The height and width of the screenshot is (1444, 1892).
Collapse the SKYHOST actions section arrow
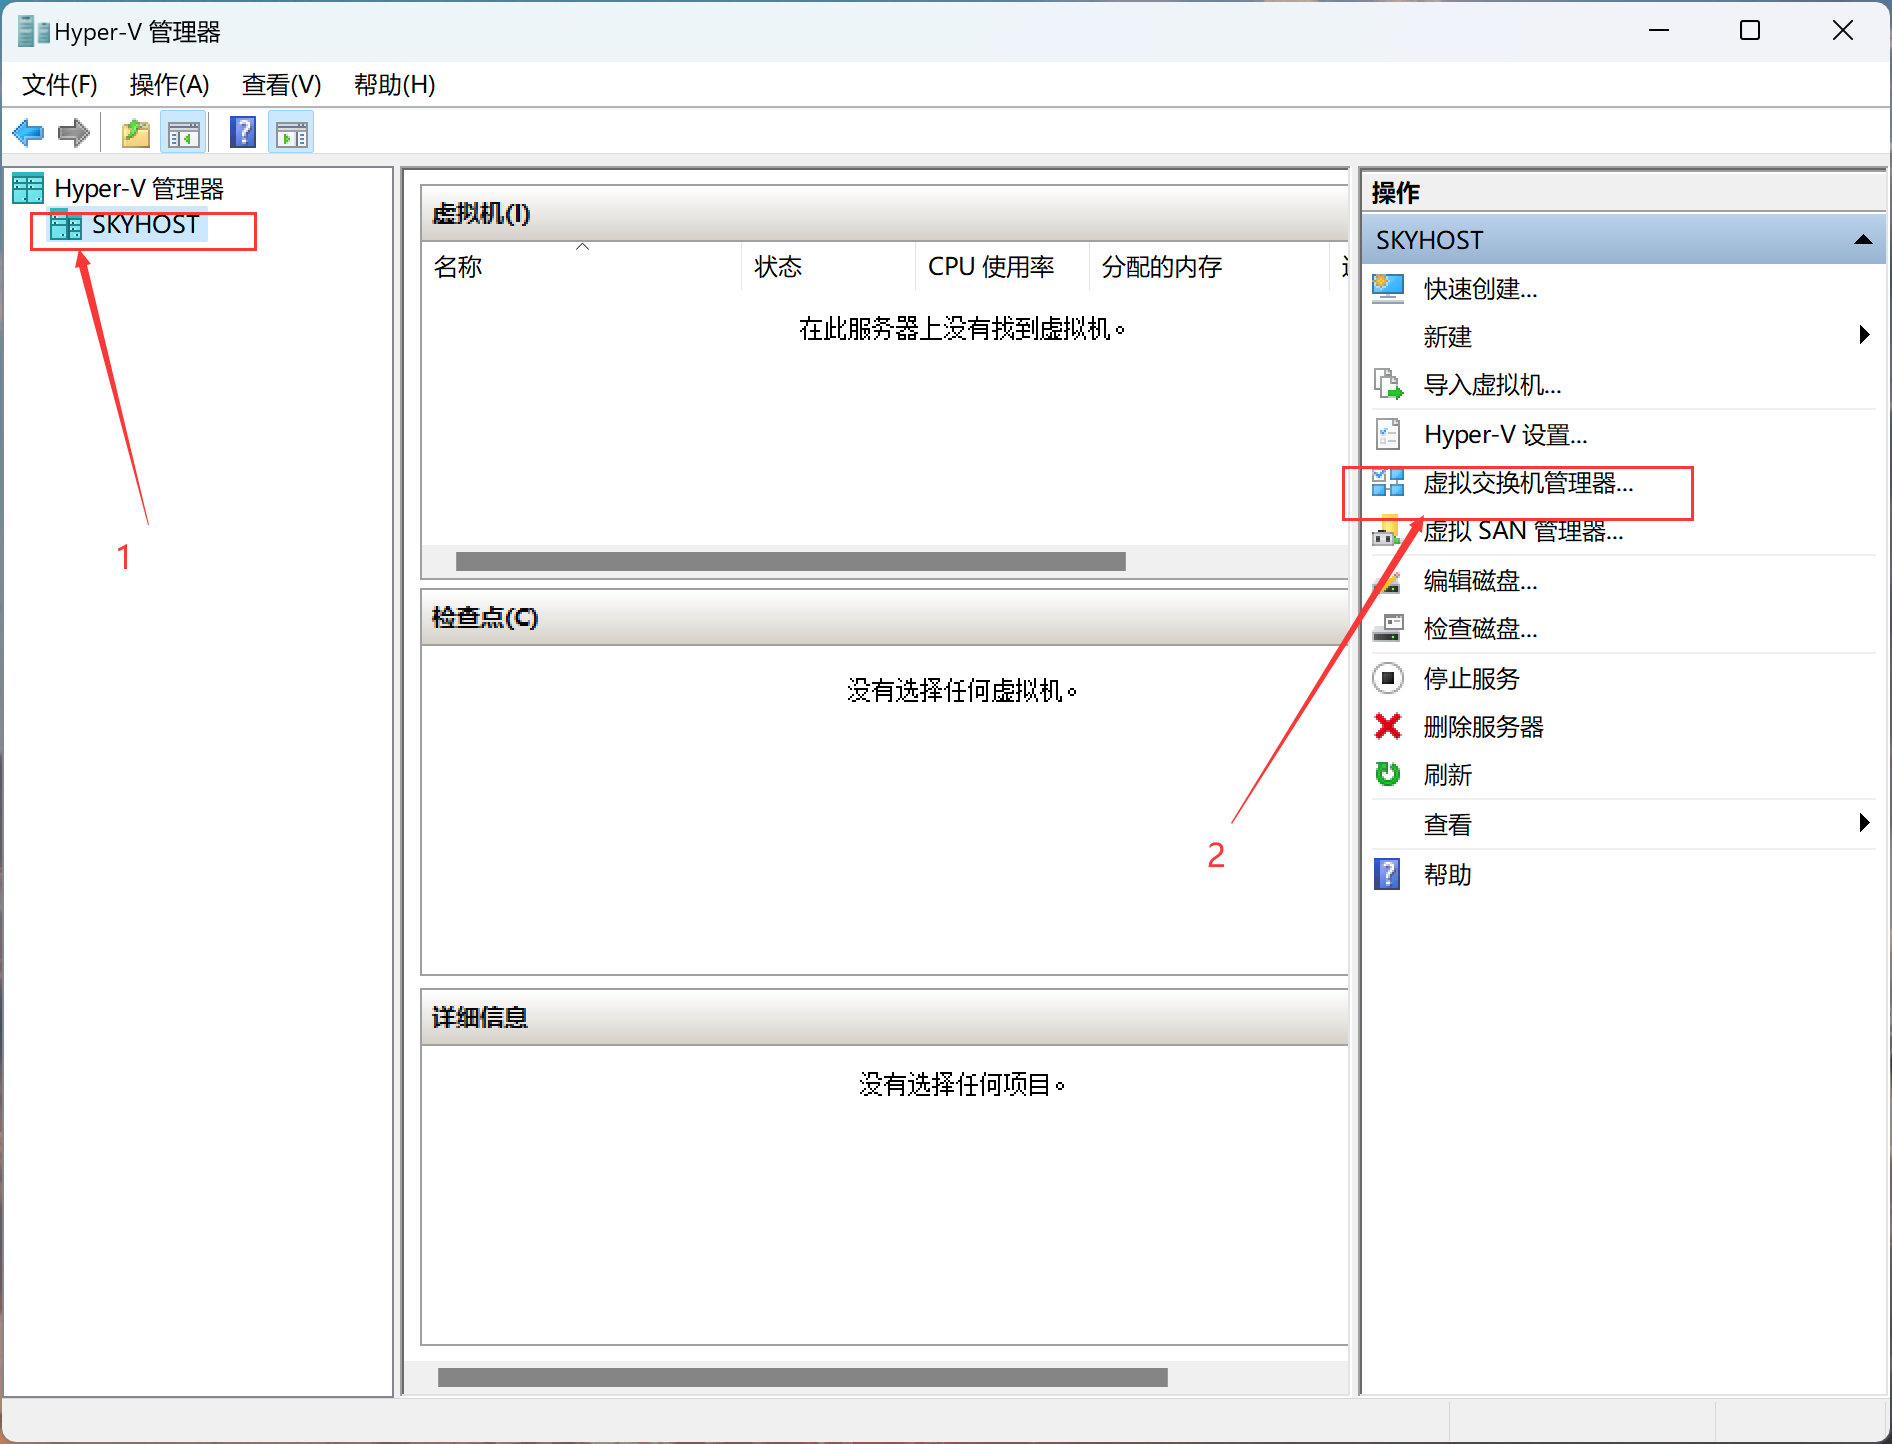[1863, 240]
